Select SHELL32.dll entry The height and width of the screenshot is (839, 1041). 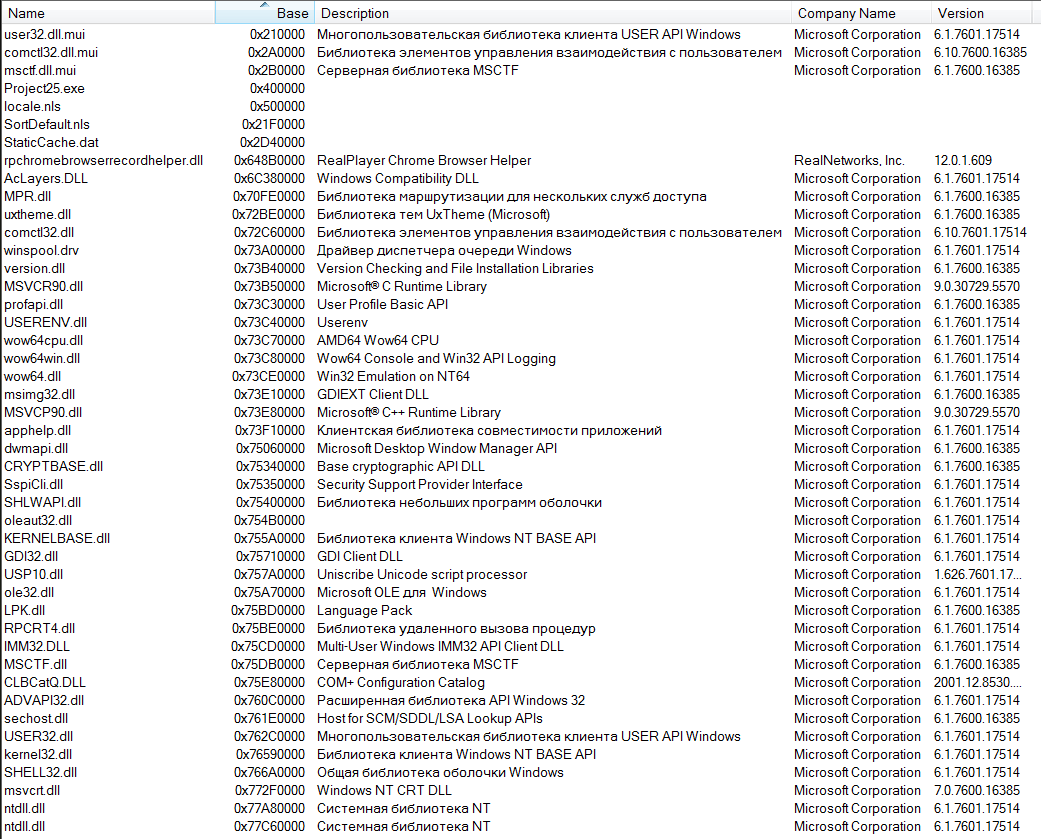click(520, 772)
